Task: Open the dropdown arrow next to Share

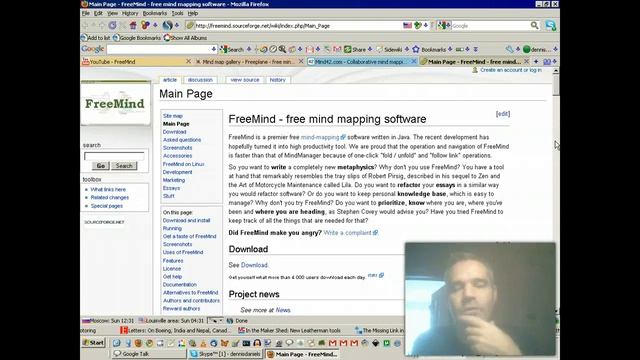Action: 370,49
